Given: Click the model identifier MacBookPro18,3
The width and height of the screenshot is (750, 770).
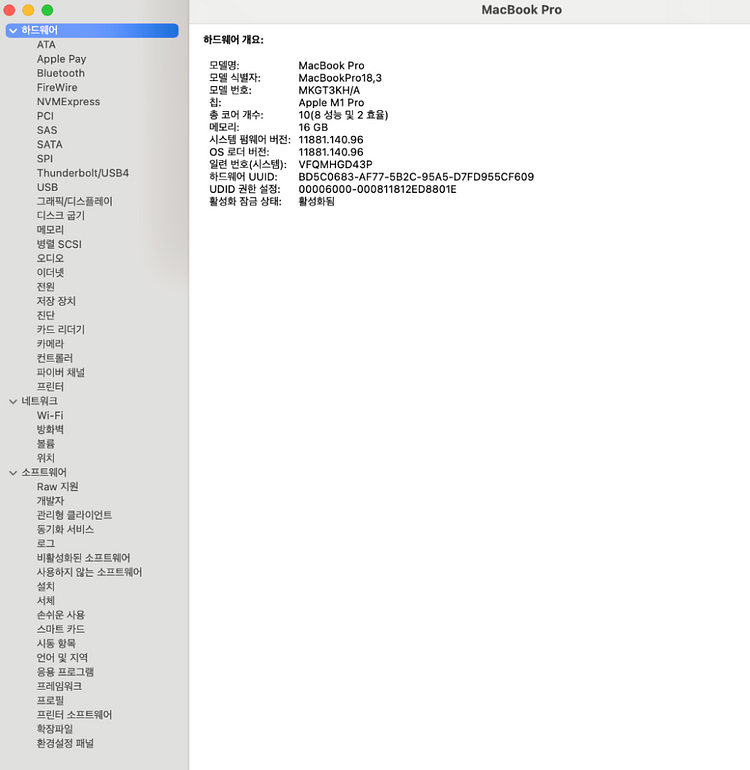Looking at the screenshot, I should [340, 78].
